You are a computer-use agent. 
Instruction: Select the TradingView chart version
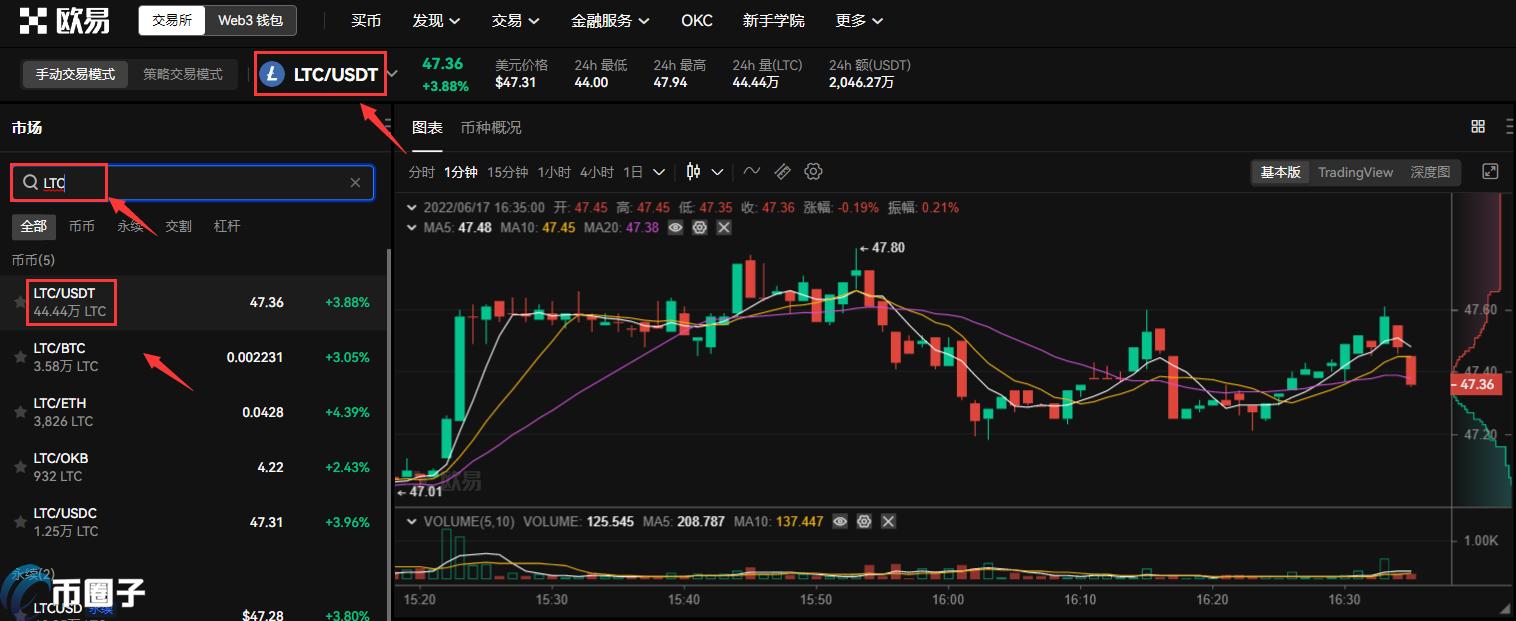pyautogui.click(x=1355, y=172)
